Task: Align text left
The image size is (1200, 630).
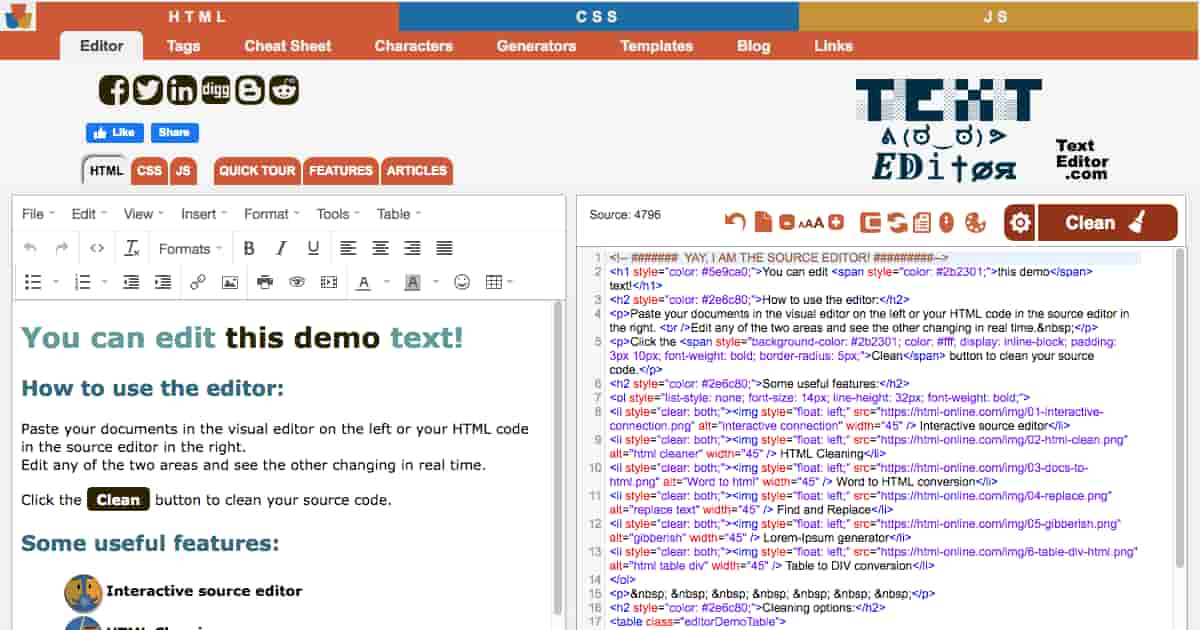Action: point(348,248)
